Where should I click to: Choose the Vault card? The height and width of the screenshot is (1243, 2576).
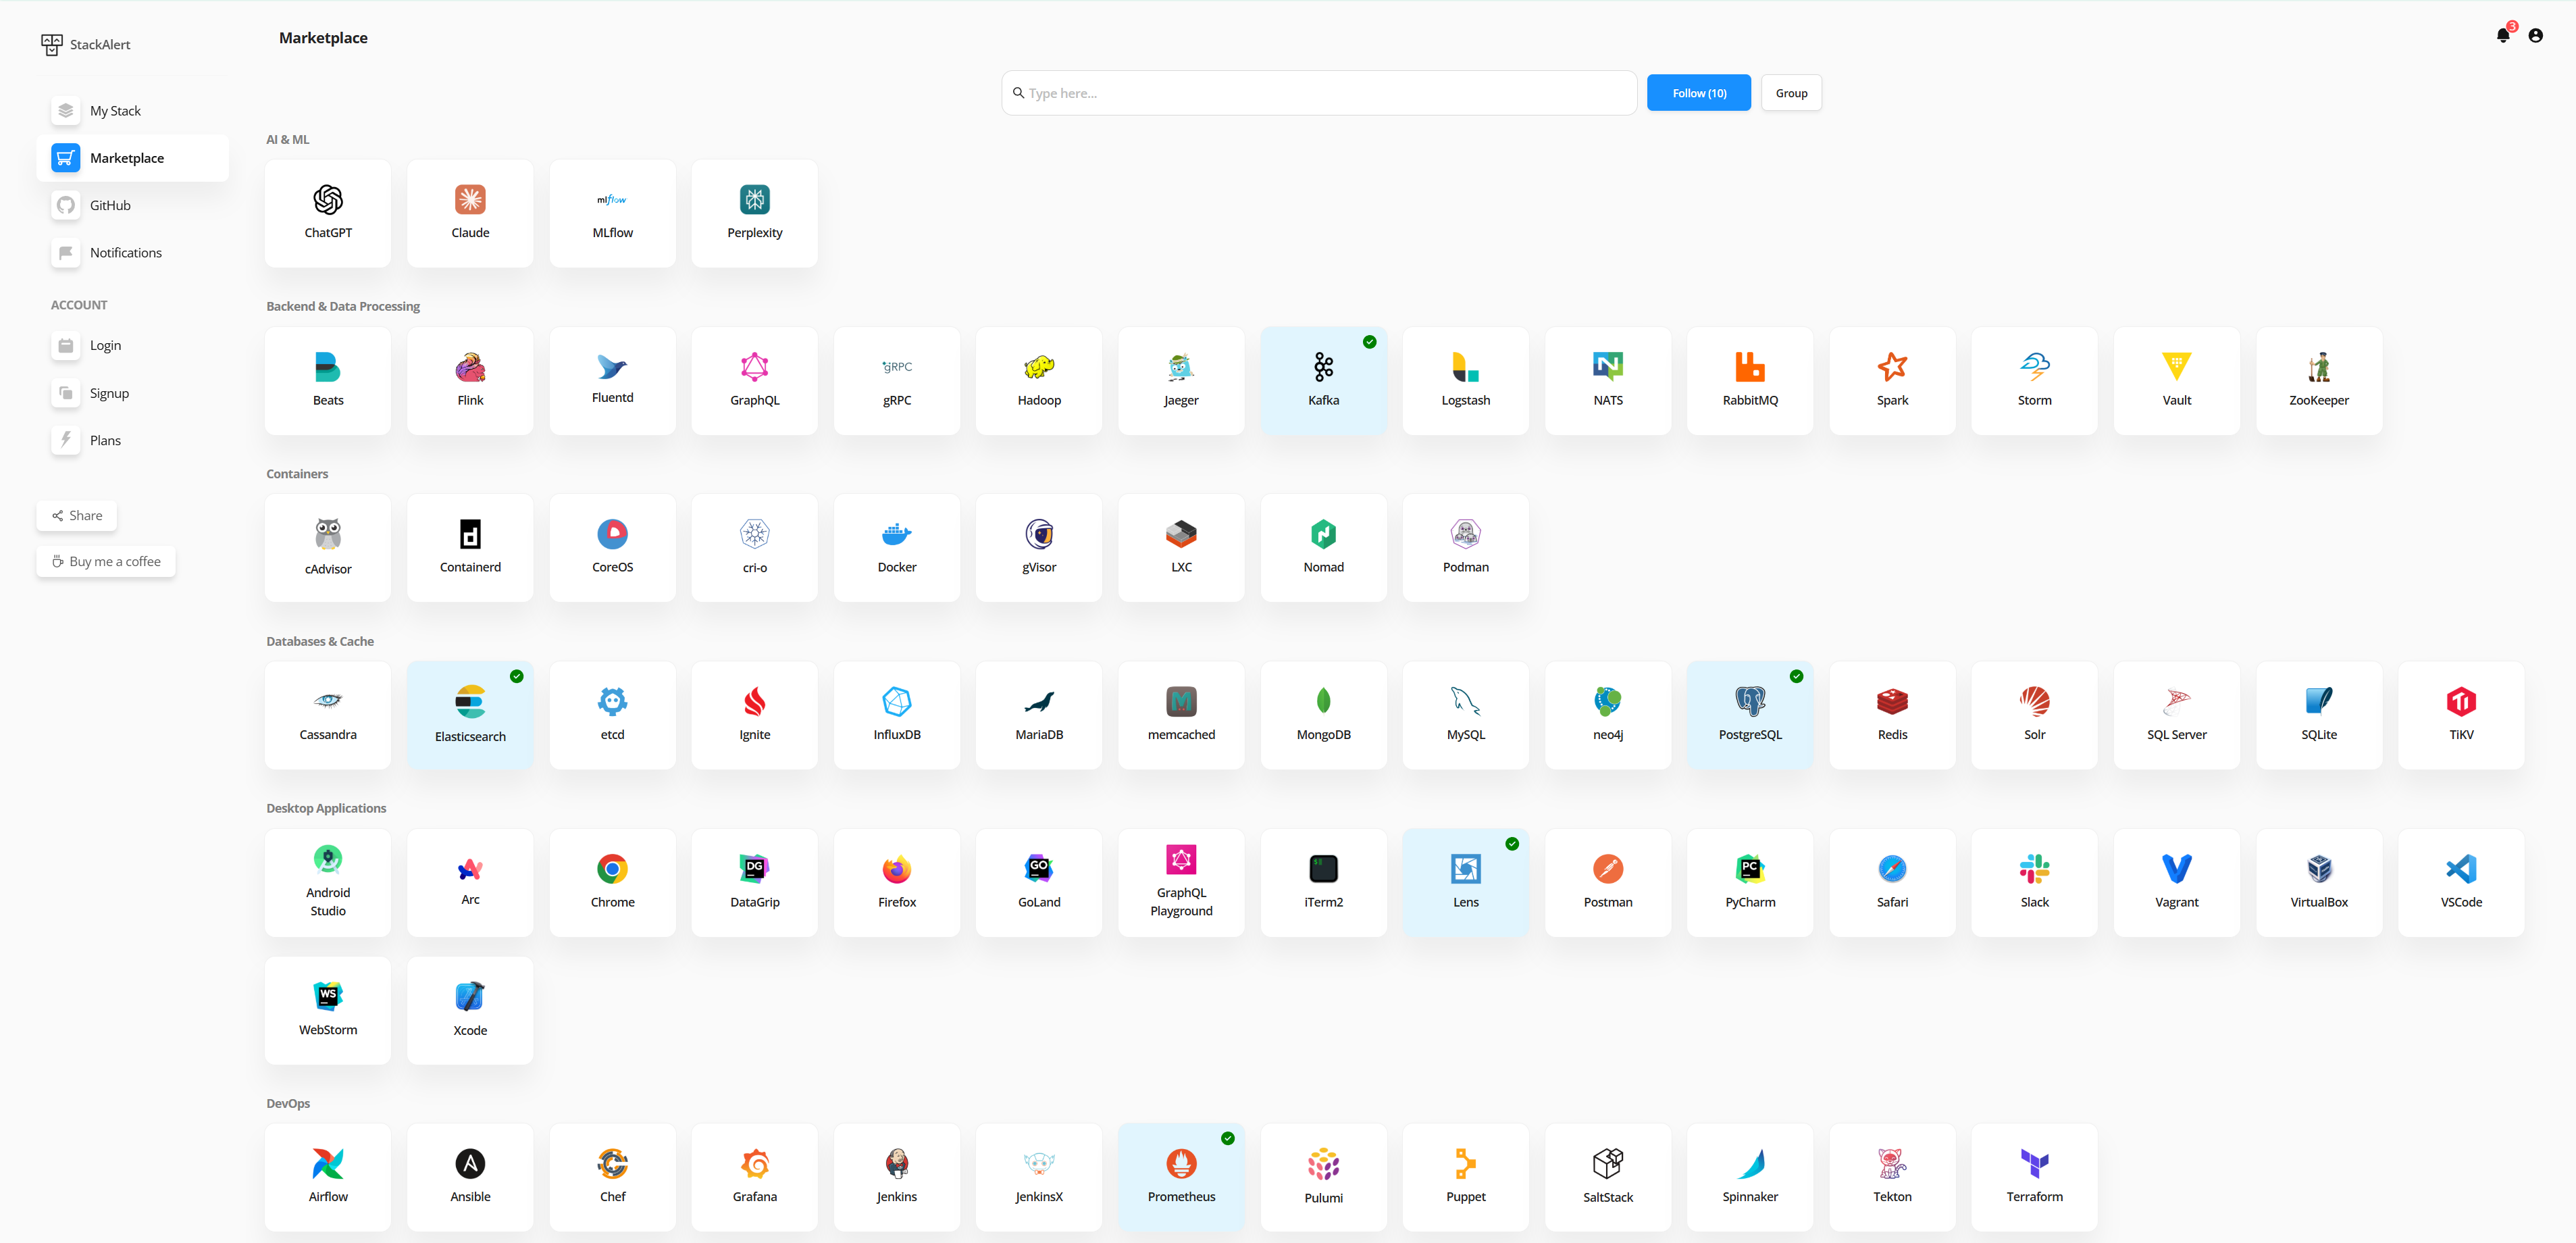point(2176,381)
